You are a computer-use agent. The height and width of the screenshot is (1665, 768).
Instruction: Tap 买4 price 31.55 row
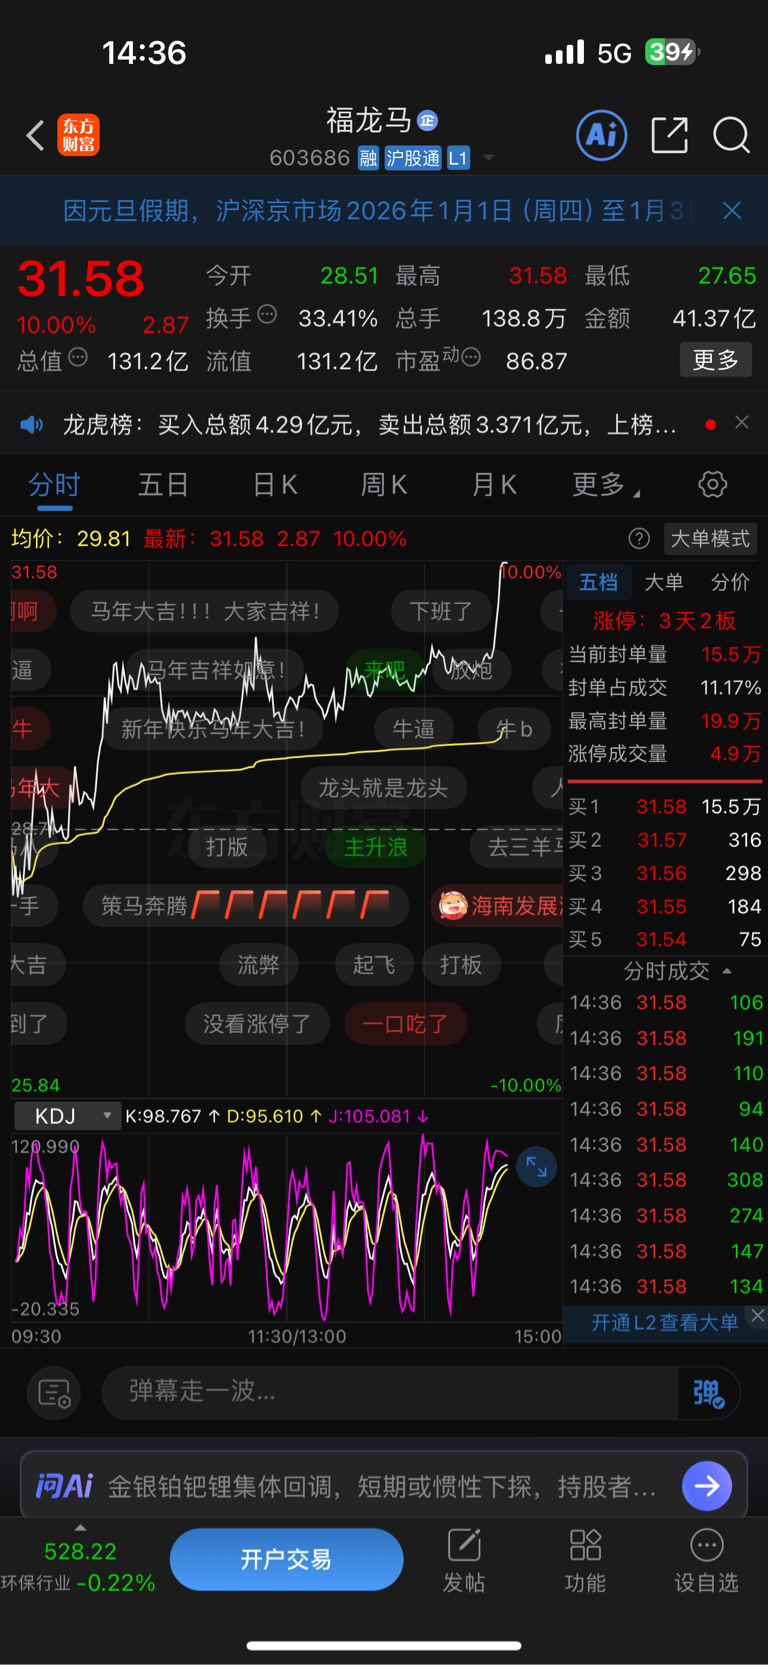[665, 906]
